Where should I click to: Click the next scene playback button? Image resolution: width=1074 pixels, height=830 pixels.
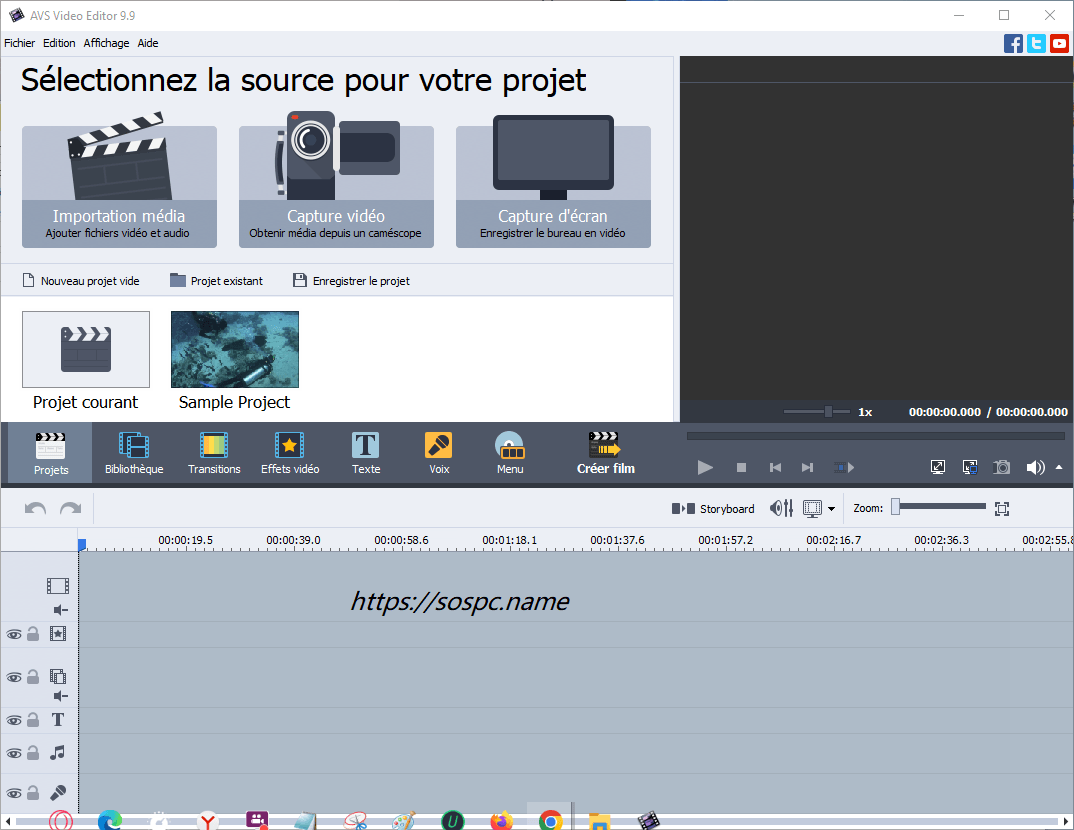(844, 468)
